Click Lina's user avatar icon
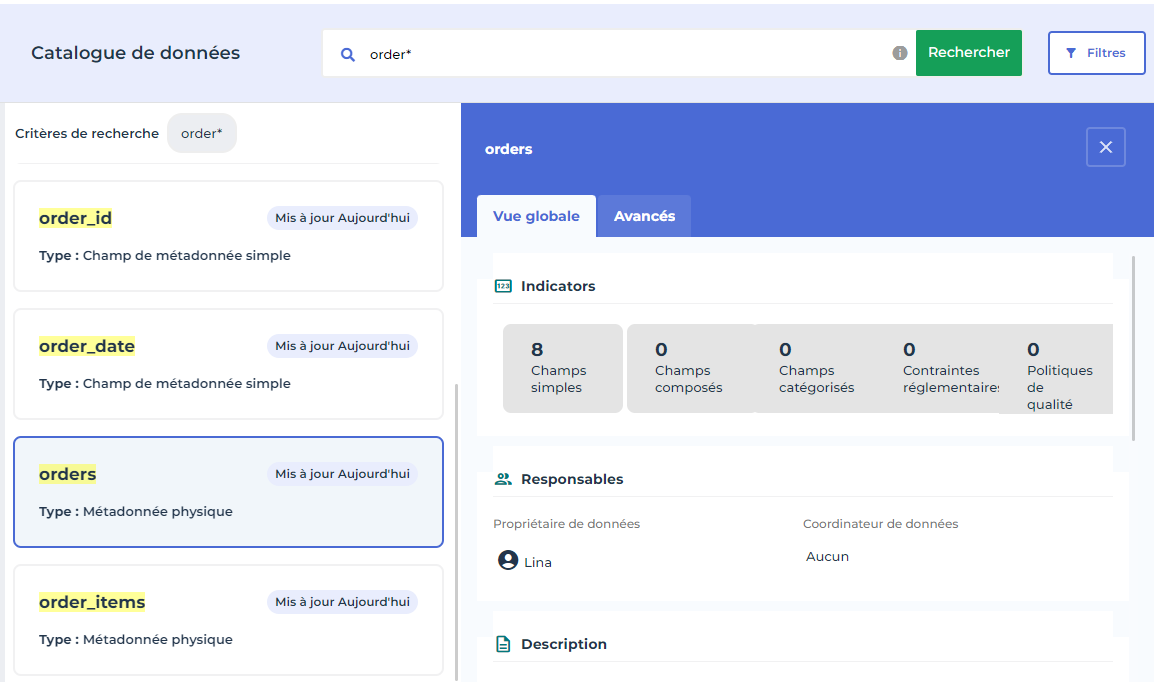 (508, 560)
